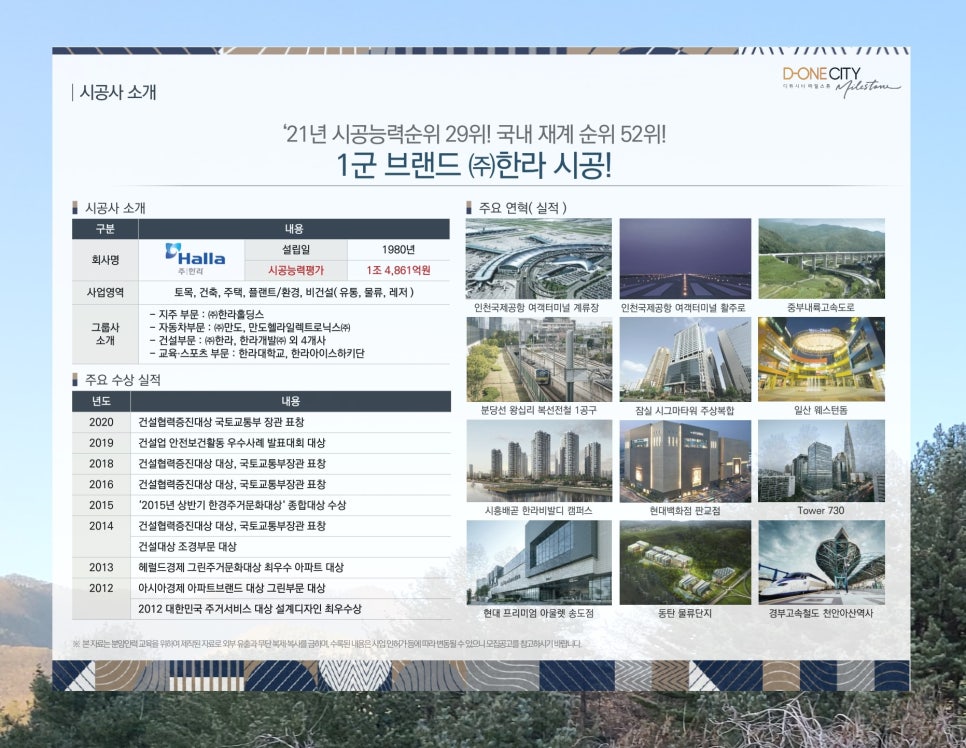Click the 설립일 cell

(x=296, y=250)
